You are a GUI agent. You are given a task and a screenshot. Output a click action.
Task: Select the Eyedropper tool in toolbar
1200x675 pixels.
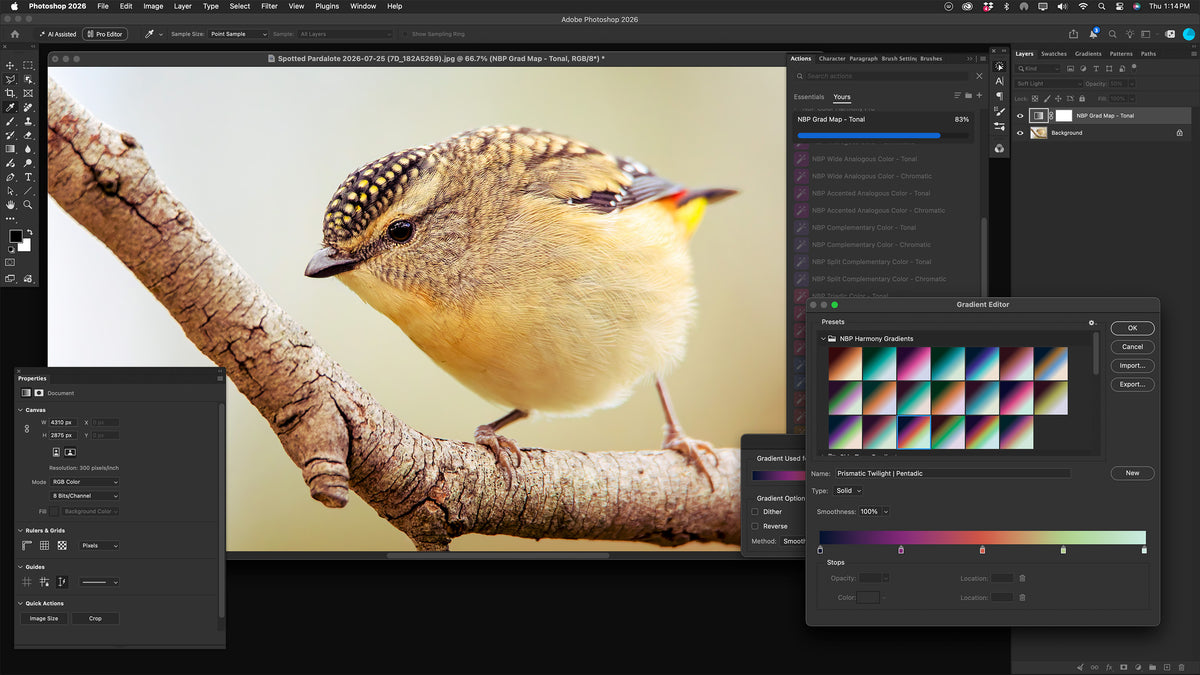click(11, 107)
